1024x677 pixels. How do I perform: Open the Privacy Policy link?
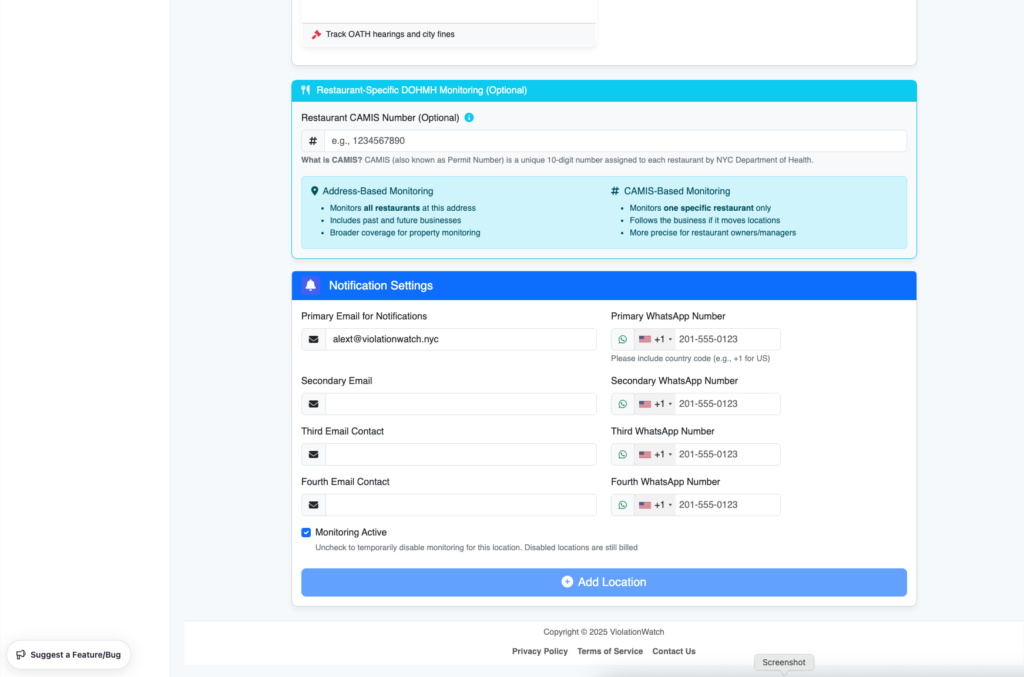[x=540, y=651]
